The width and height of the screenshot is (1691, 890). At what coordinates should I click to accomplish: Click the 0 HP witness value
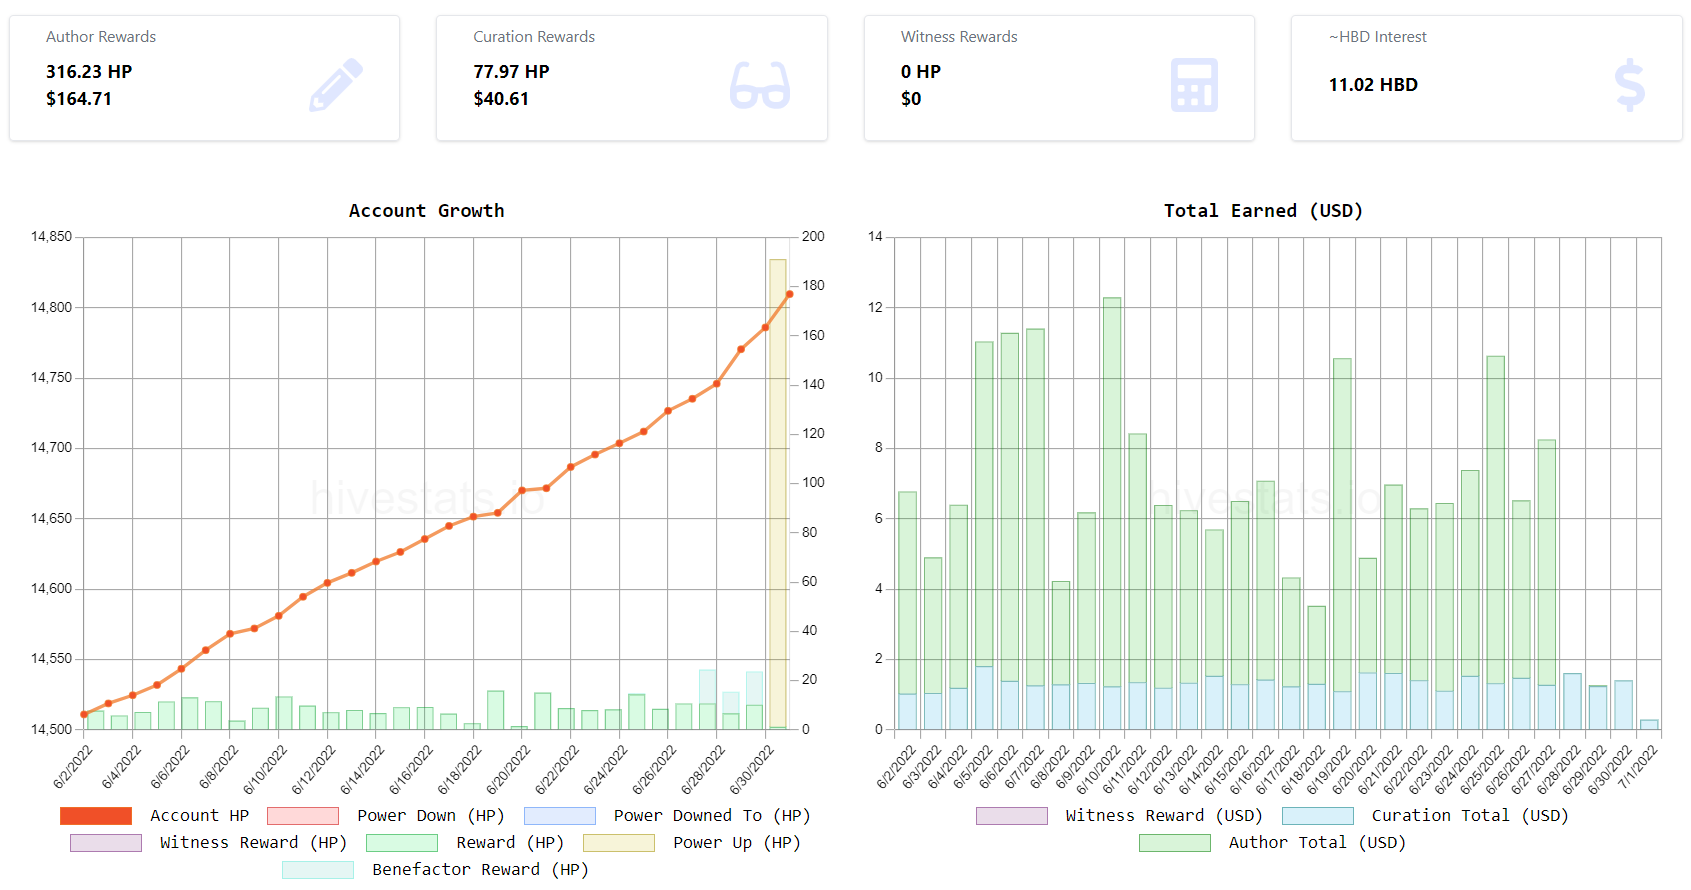pos(921,72)
